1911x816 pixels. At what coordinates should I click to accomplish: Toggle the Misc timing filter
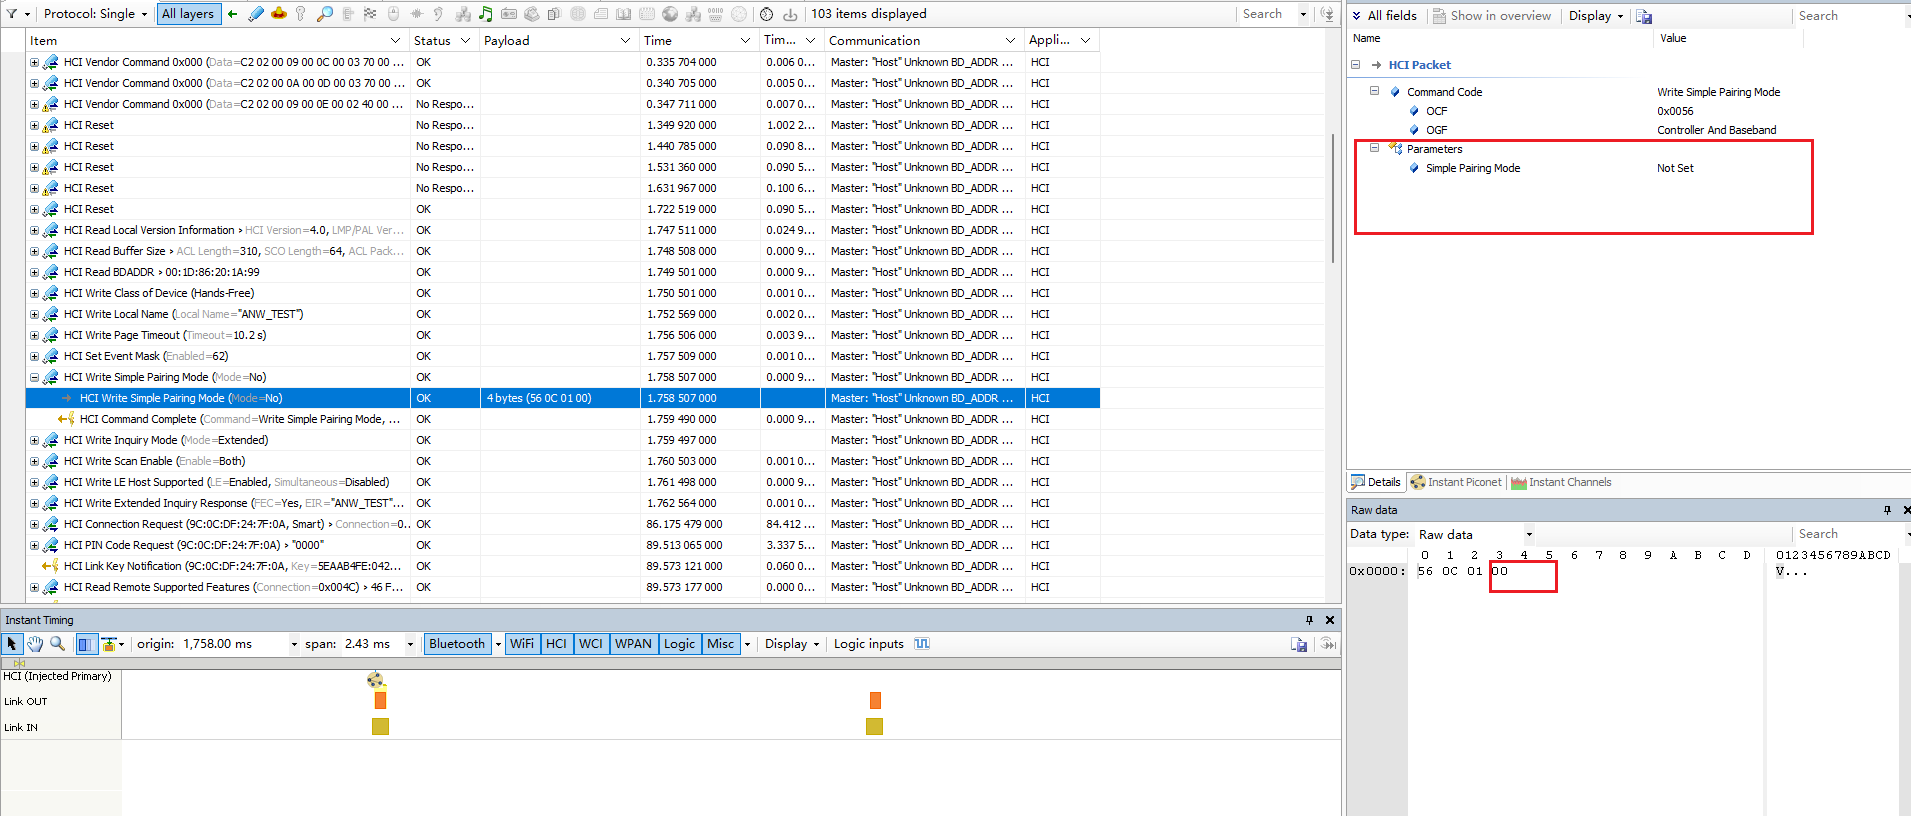tap(720, 644)
